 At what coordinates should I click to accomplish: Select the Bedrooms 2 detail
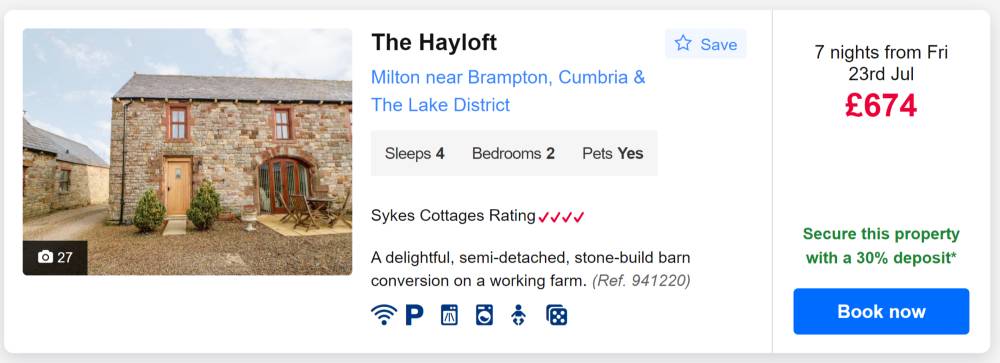click(513, 154)
